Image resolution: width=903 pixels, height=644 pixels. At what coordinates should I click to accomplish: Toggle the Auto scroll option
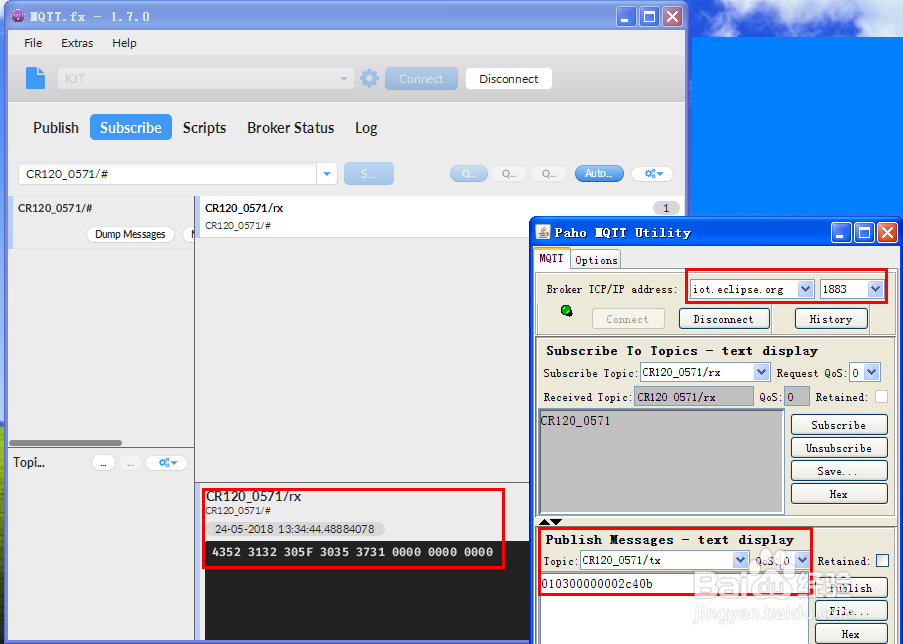[x=599, y=173]
